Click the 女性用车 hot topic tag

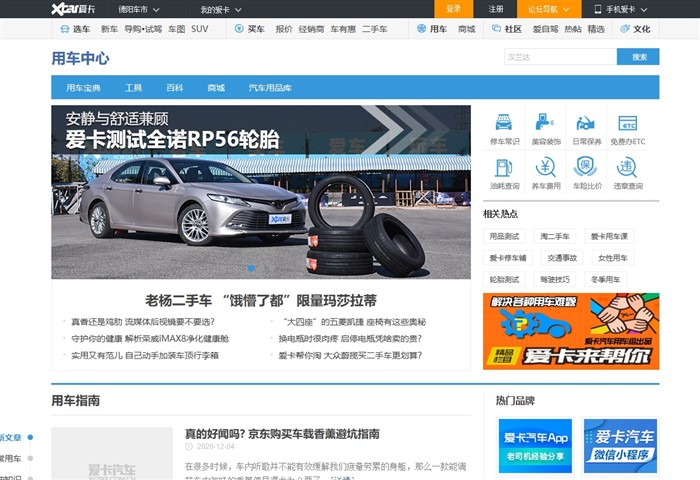pos(613,258)
